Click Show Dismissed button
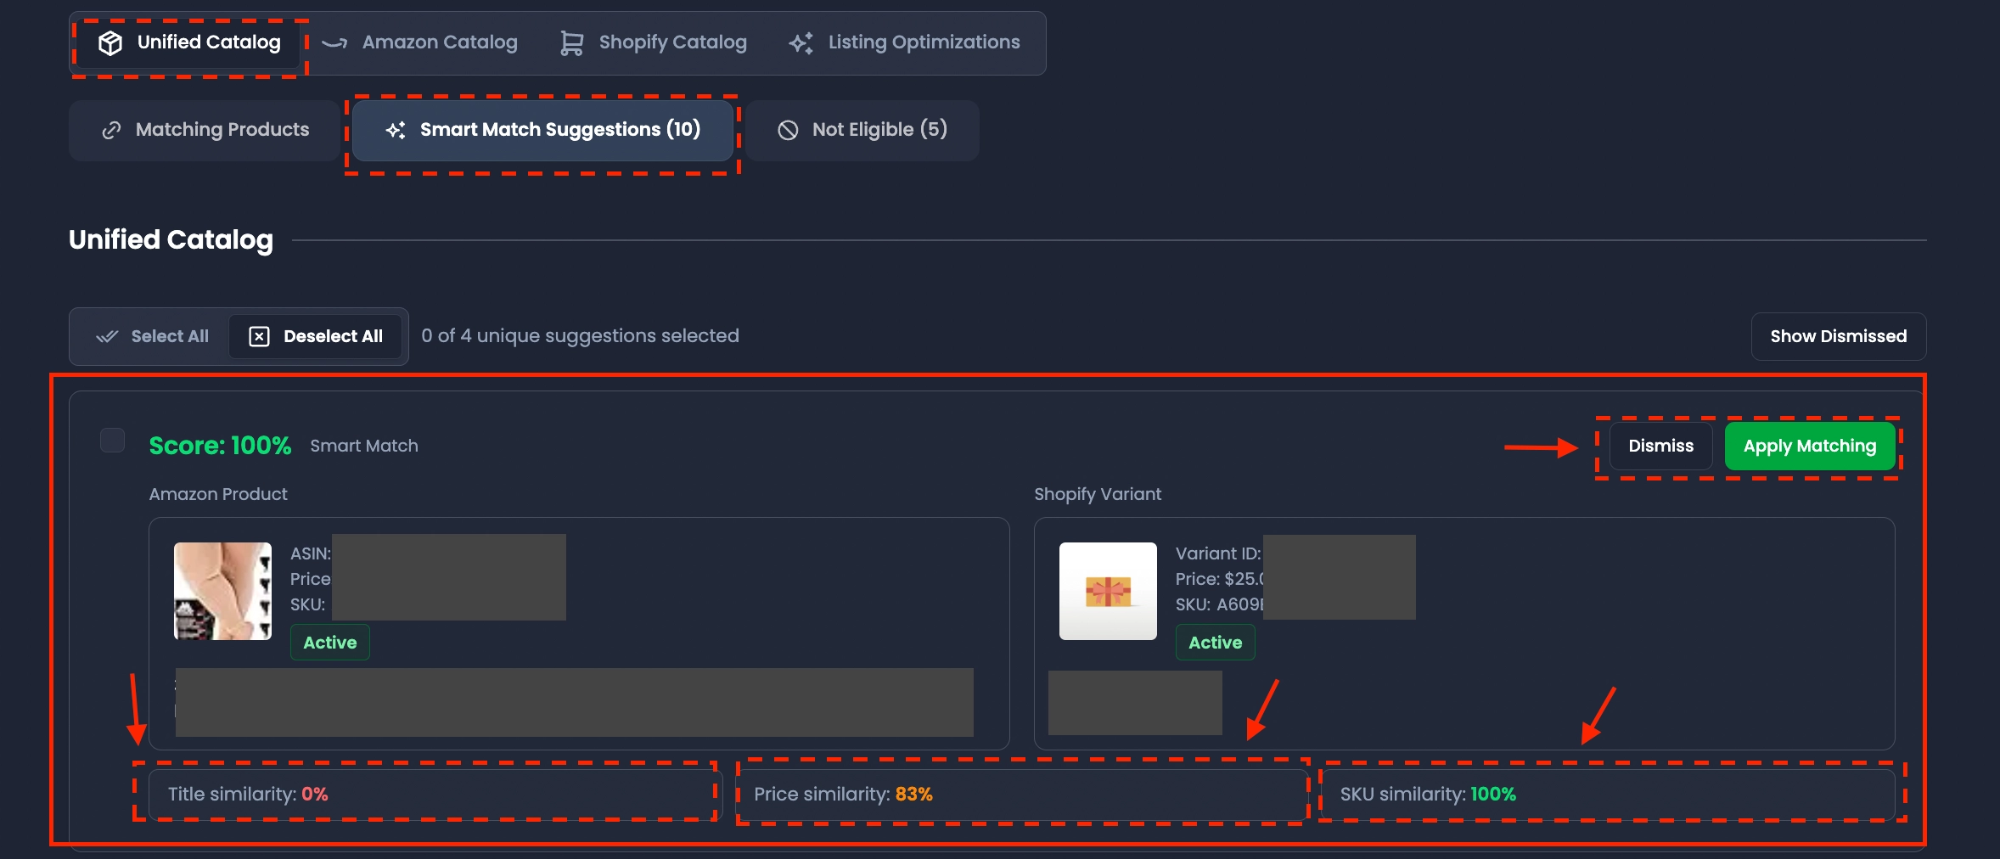2000x859 pixels. pyautogui.click(x=1838, y=337)
